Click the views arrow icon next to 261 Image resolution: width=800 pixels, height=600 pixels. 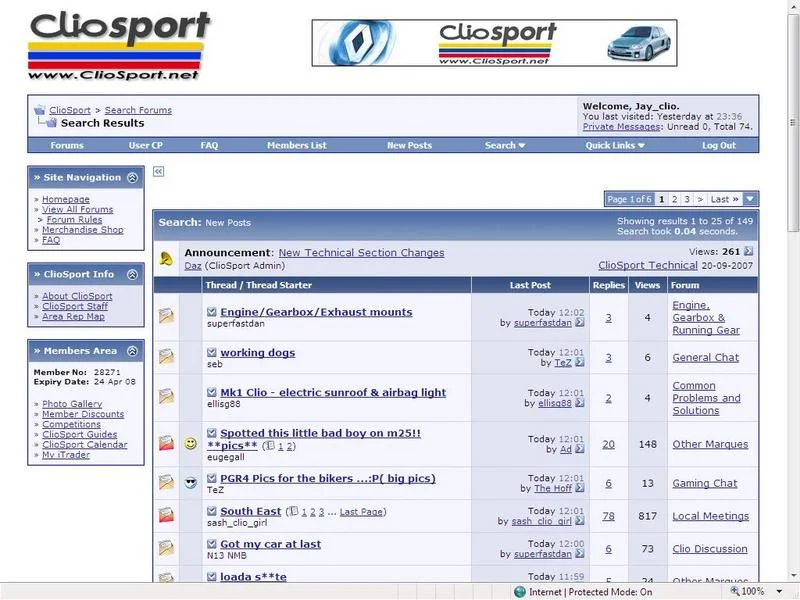[748, 251]
